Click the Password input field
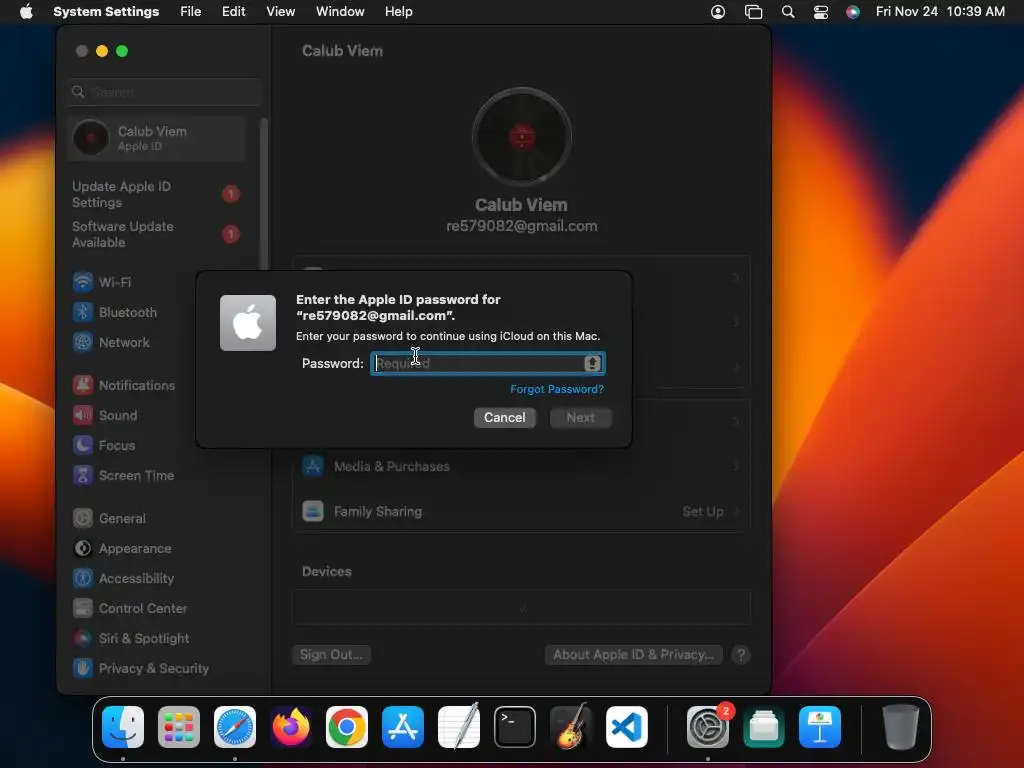This screenshot has width=1024, height=768. pos(488,364)
